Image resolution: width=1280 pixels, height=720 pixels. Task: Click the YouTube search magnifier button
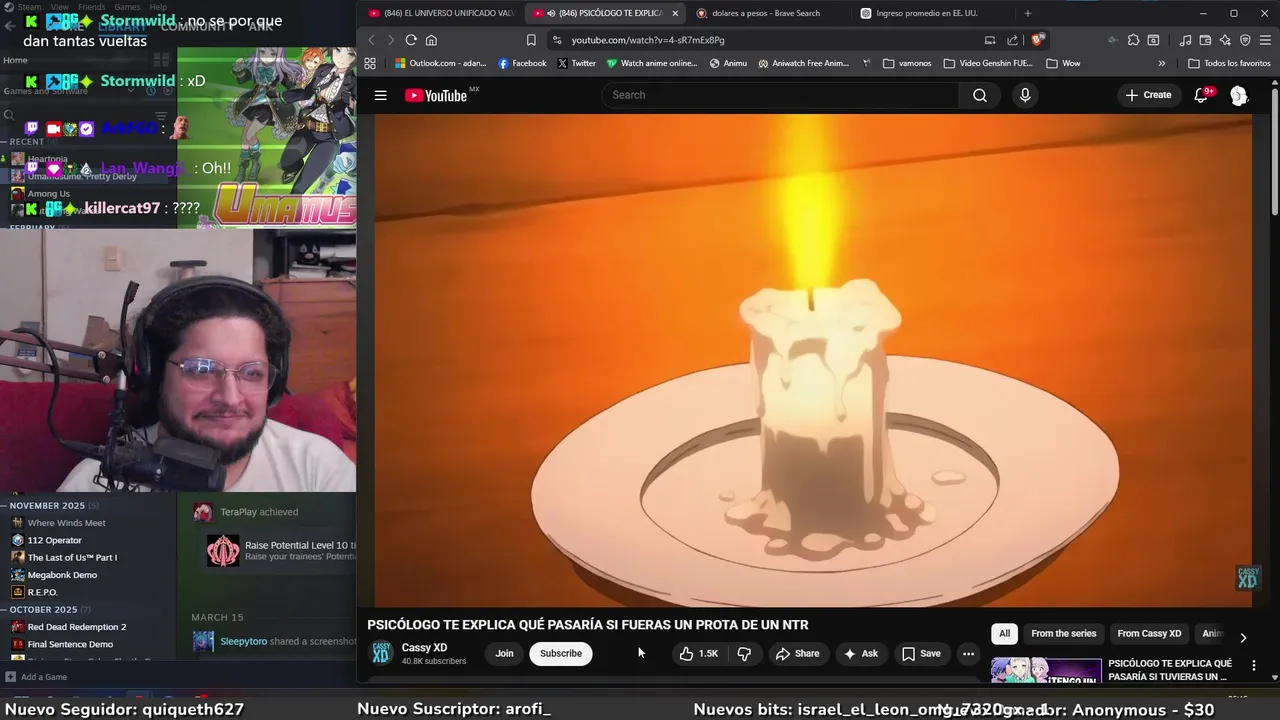[980, 95]
